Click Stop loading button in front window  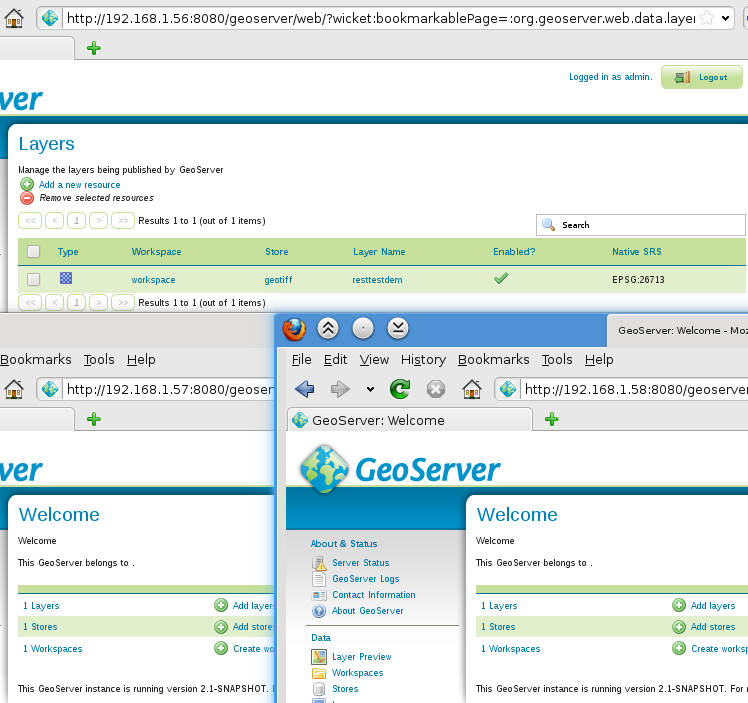(436, 389)
